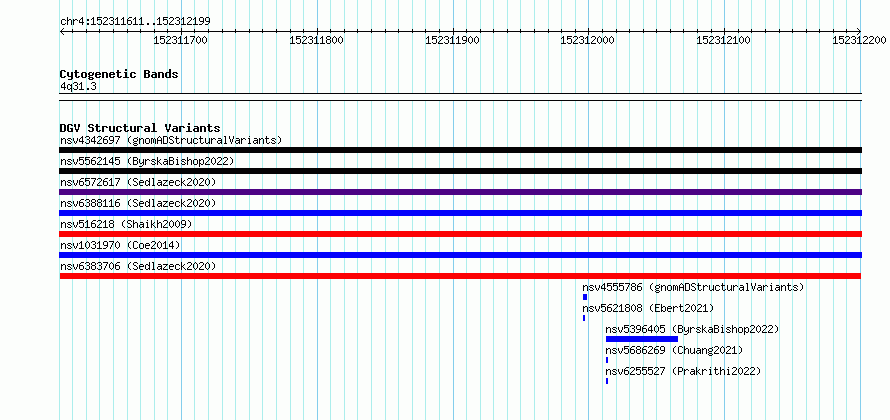Select the blue bar under nsv6388116
The image size is (890, 420).
coord(460,213)
